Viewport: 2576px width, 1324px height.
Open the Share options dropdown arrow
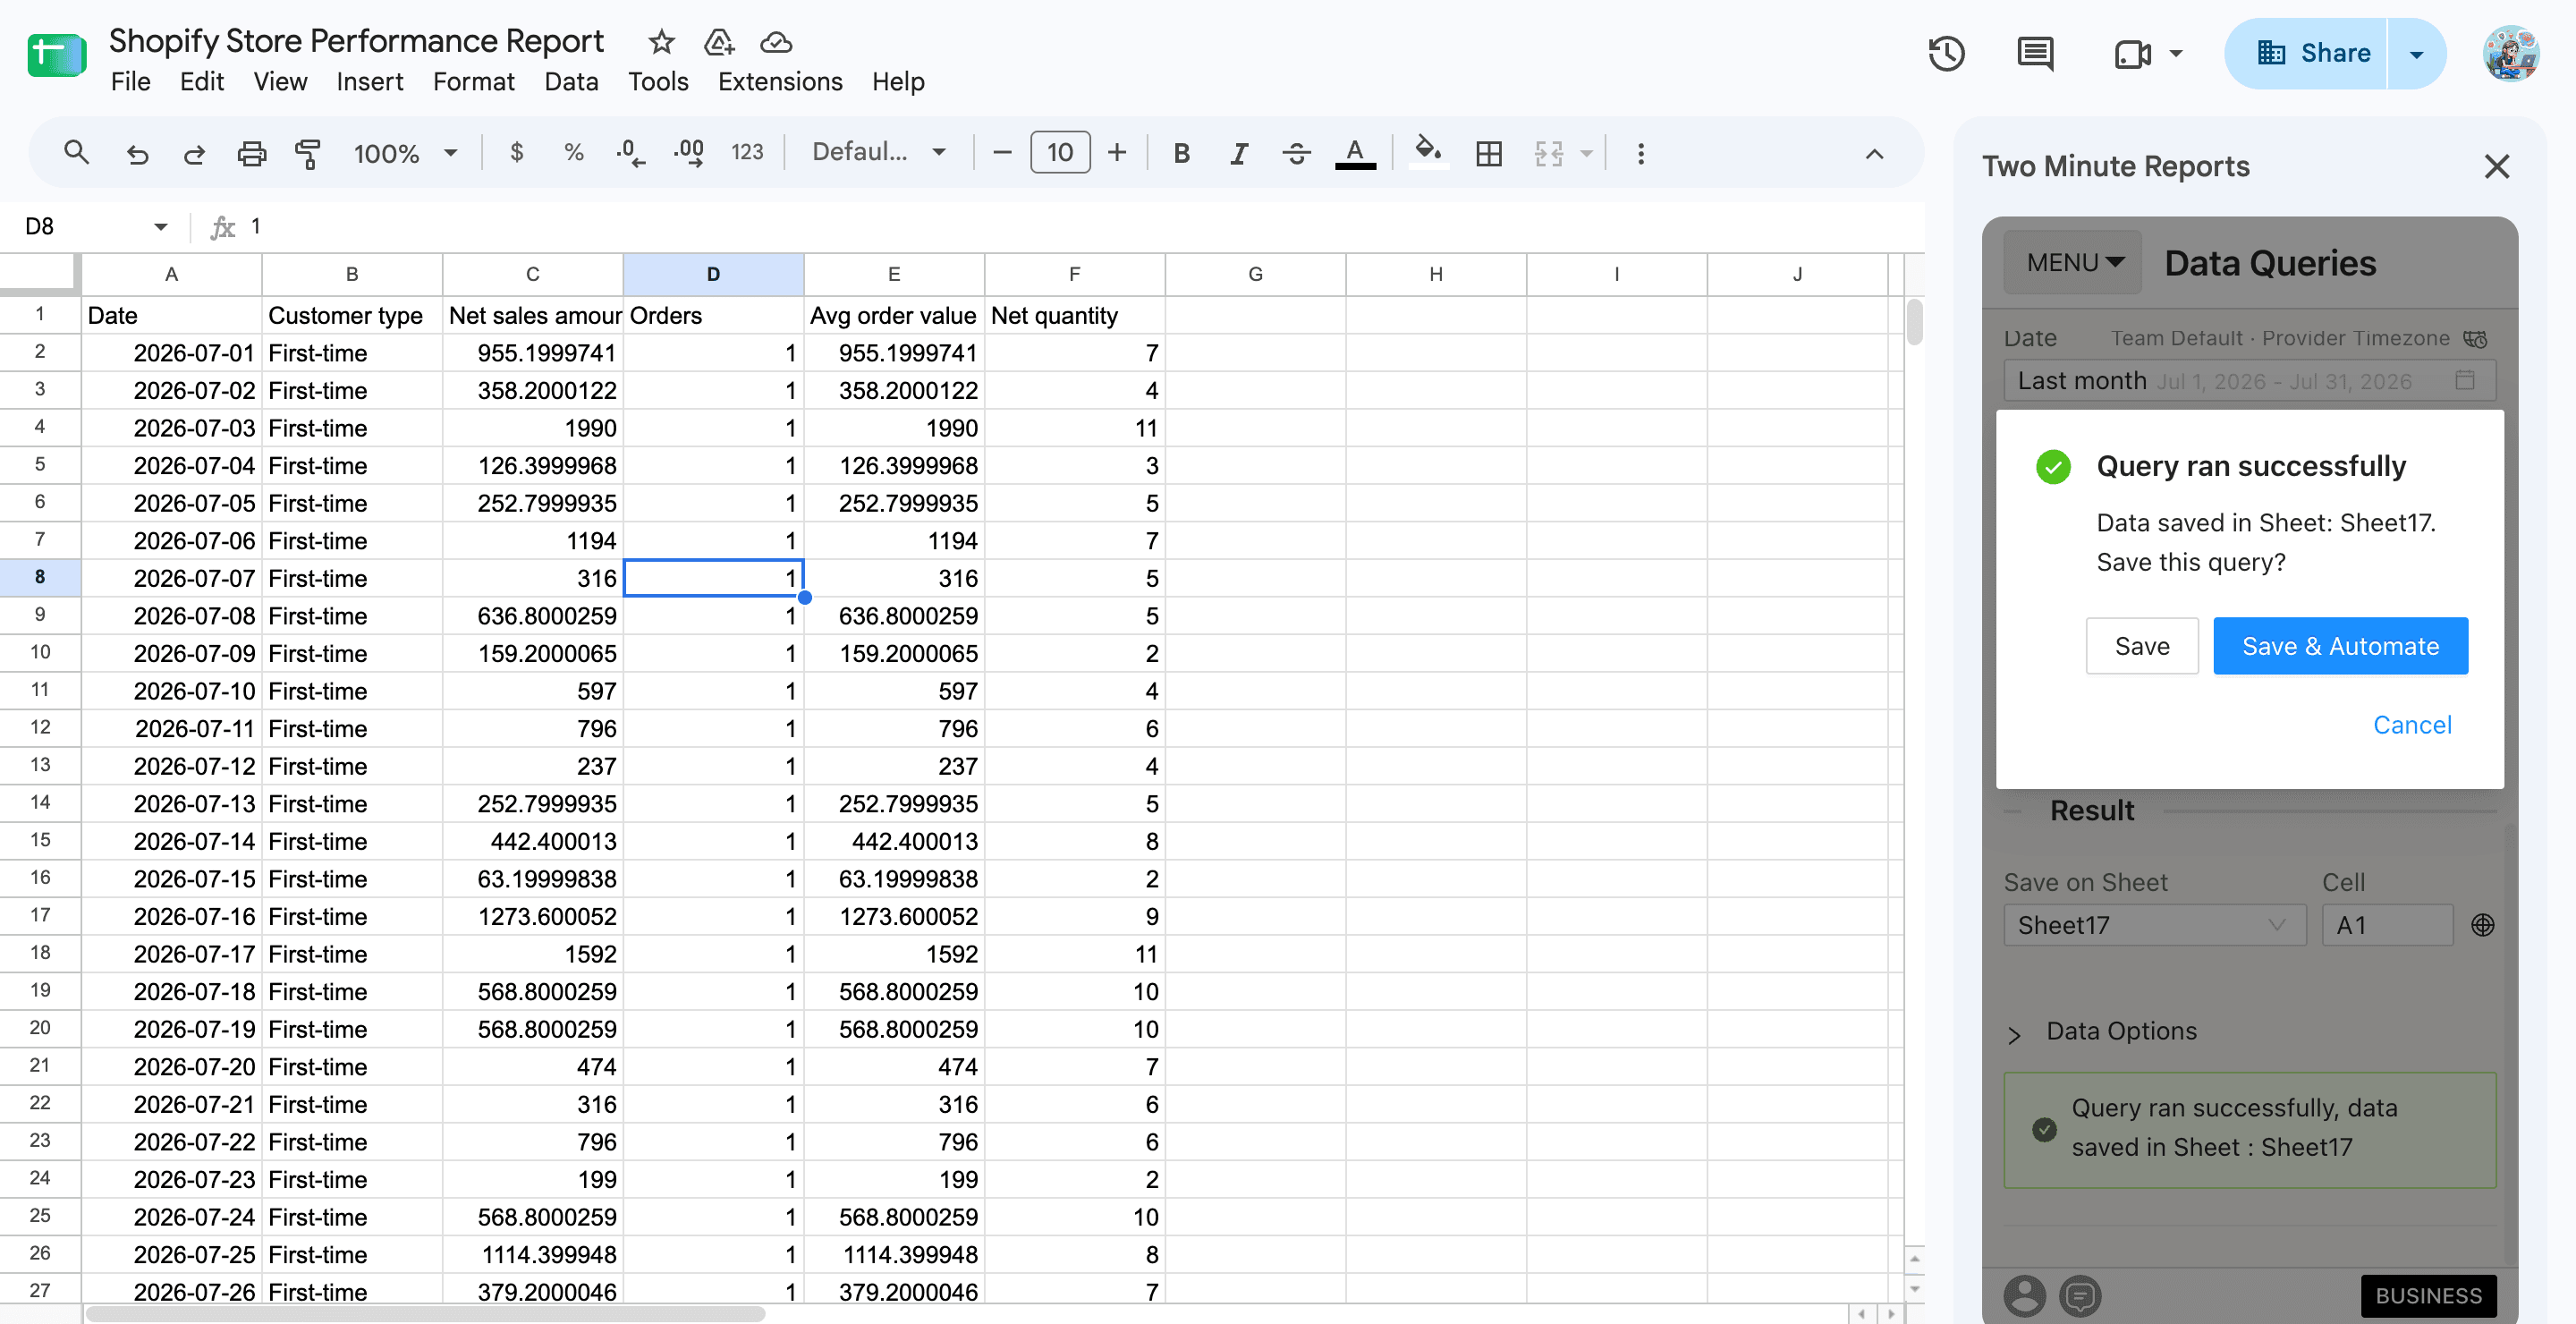tap(2416, 54)
